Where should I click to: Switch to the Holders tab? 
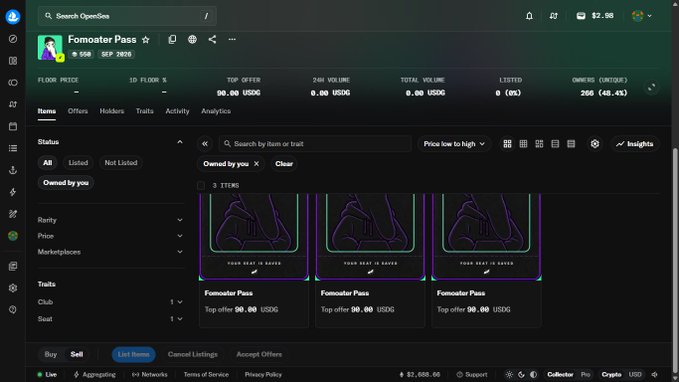pos(112,111)
